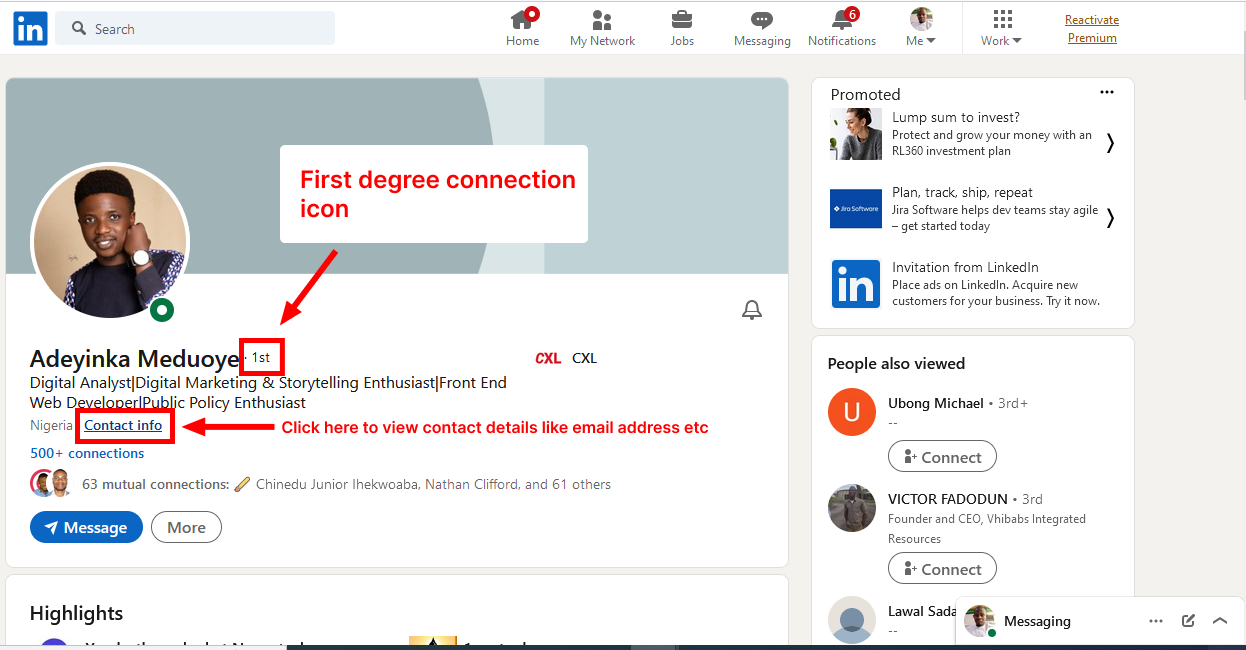This screenshot has height=650, width=1246.
Task: Click inside the Search field
Action: 195,28
